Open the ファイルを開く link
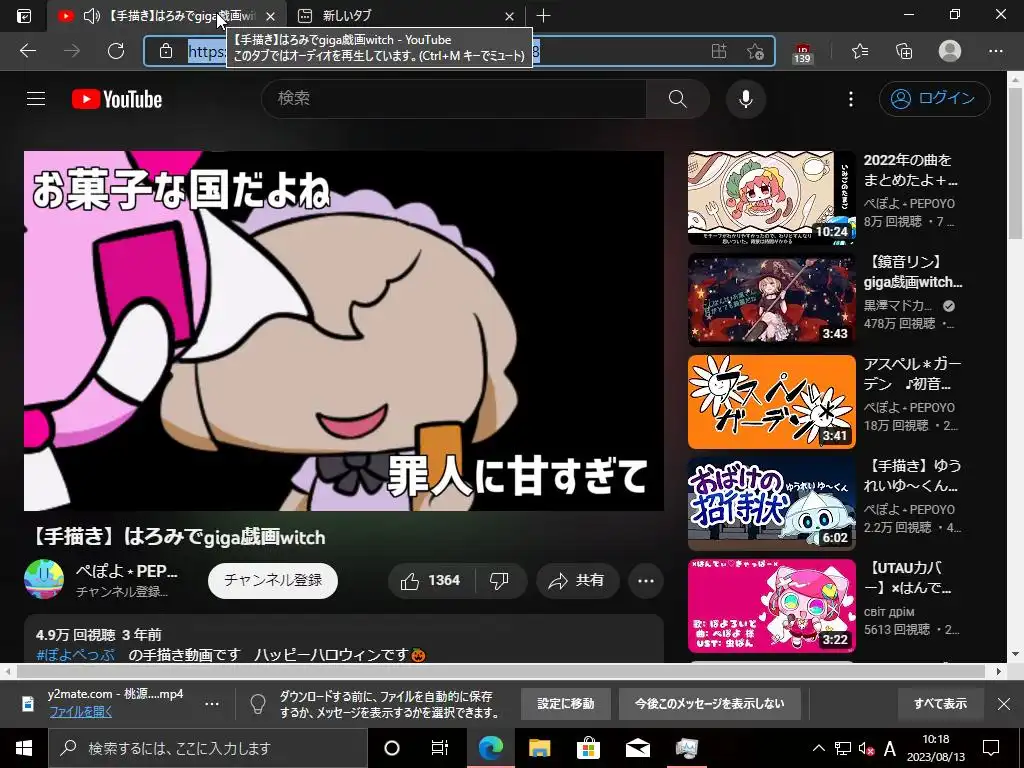This screenshot has height=768, width=1024. [x=80, y=712]
